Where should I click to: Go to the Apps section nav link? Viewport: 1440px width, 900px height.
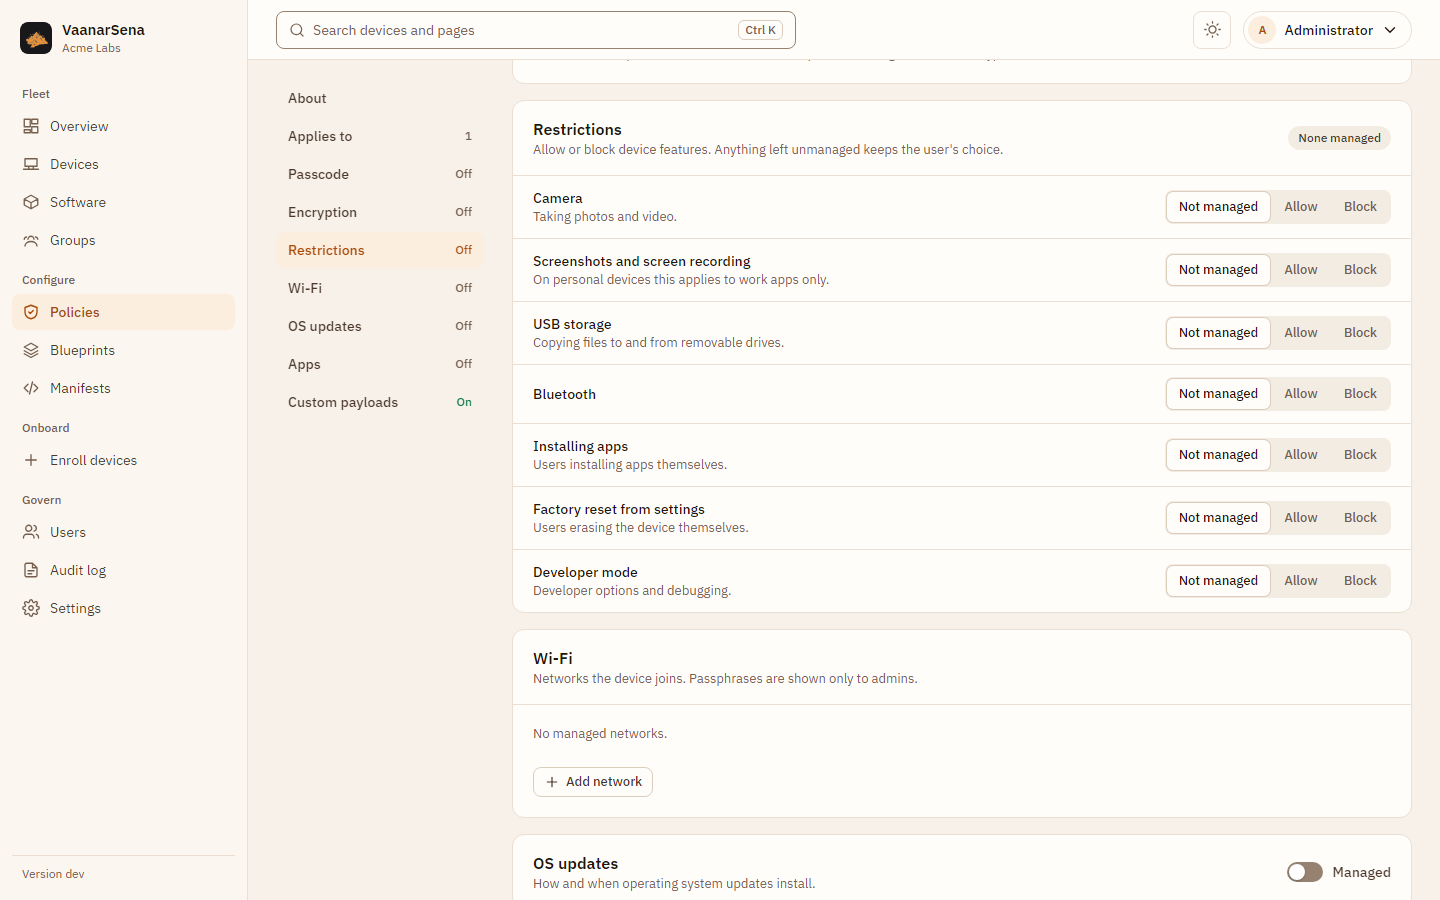click(x=380, y=364)
